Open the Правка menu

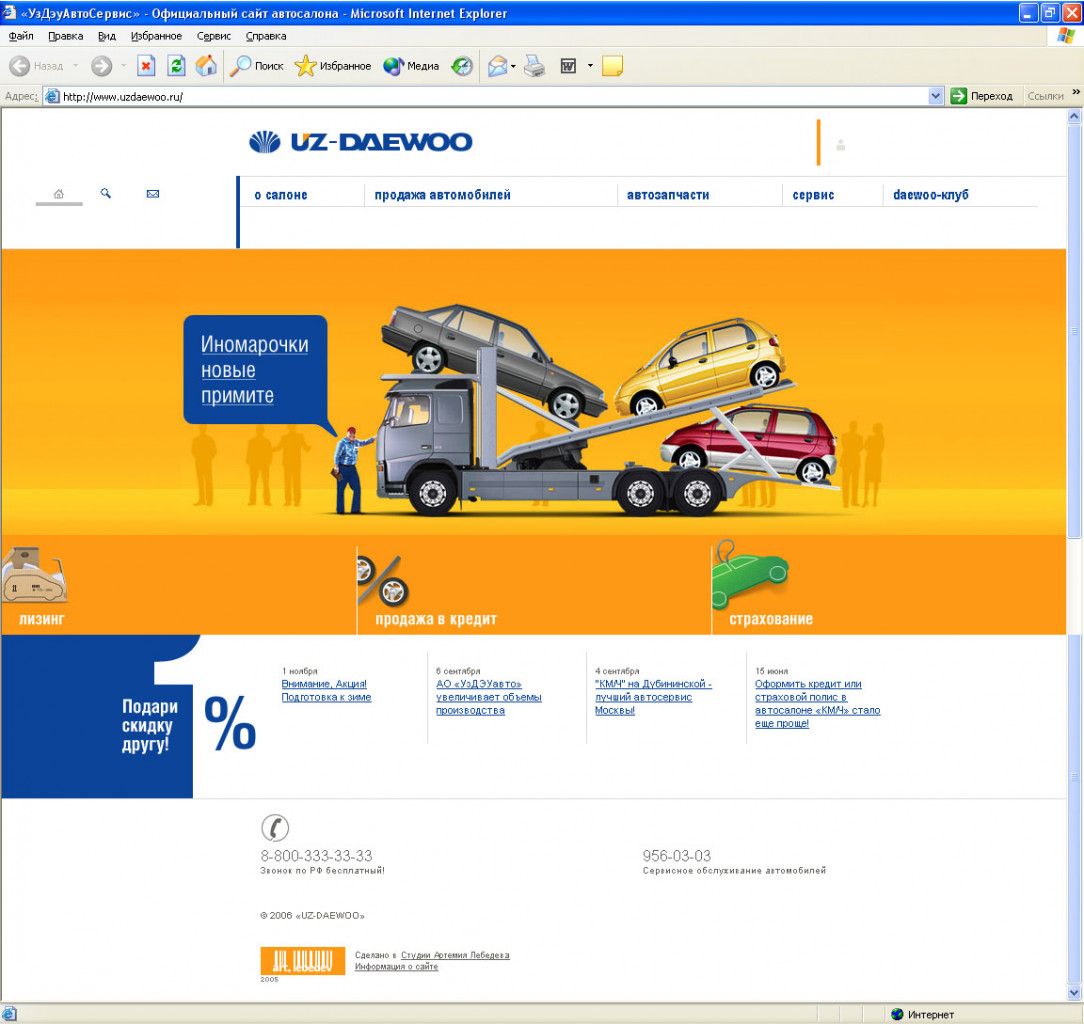click(x=66, y=36)
